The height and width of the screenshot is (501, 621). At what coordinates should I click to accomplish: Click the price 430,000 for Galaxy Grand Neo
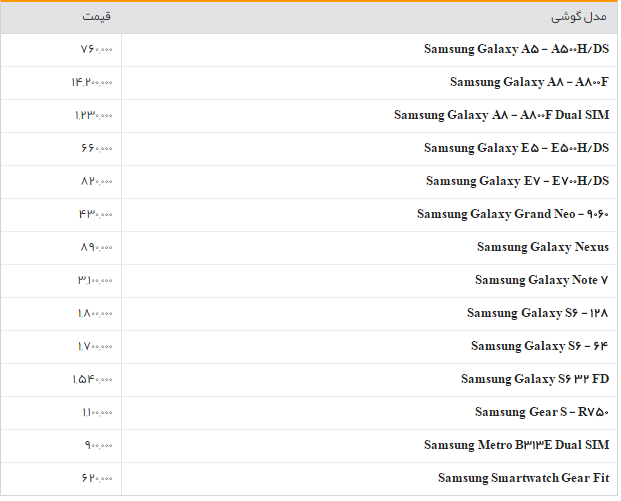point(95,214)
